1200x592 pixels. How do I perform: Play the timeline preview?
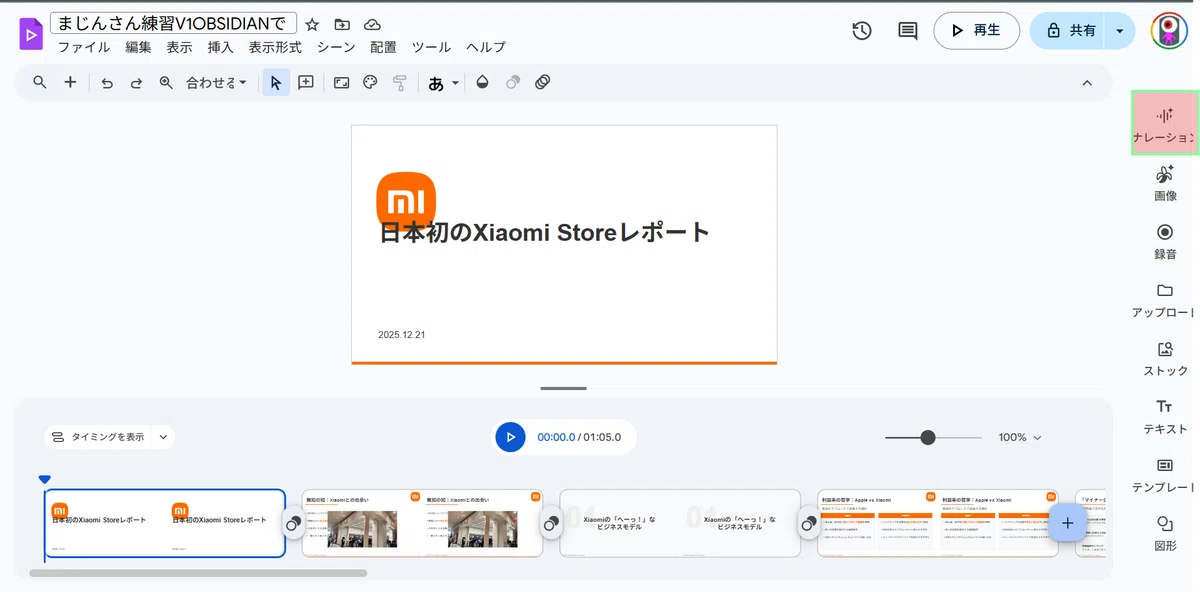pos(510,437)
